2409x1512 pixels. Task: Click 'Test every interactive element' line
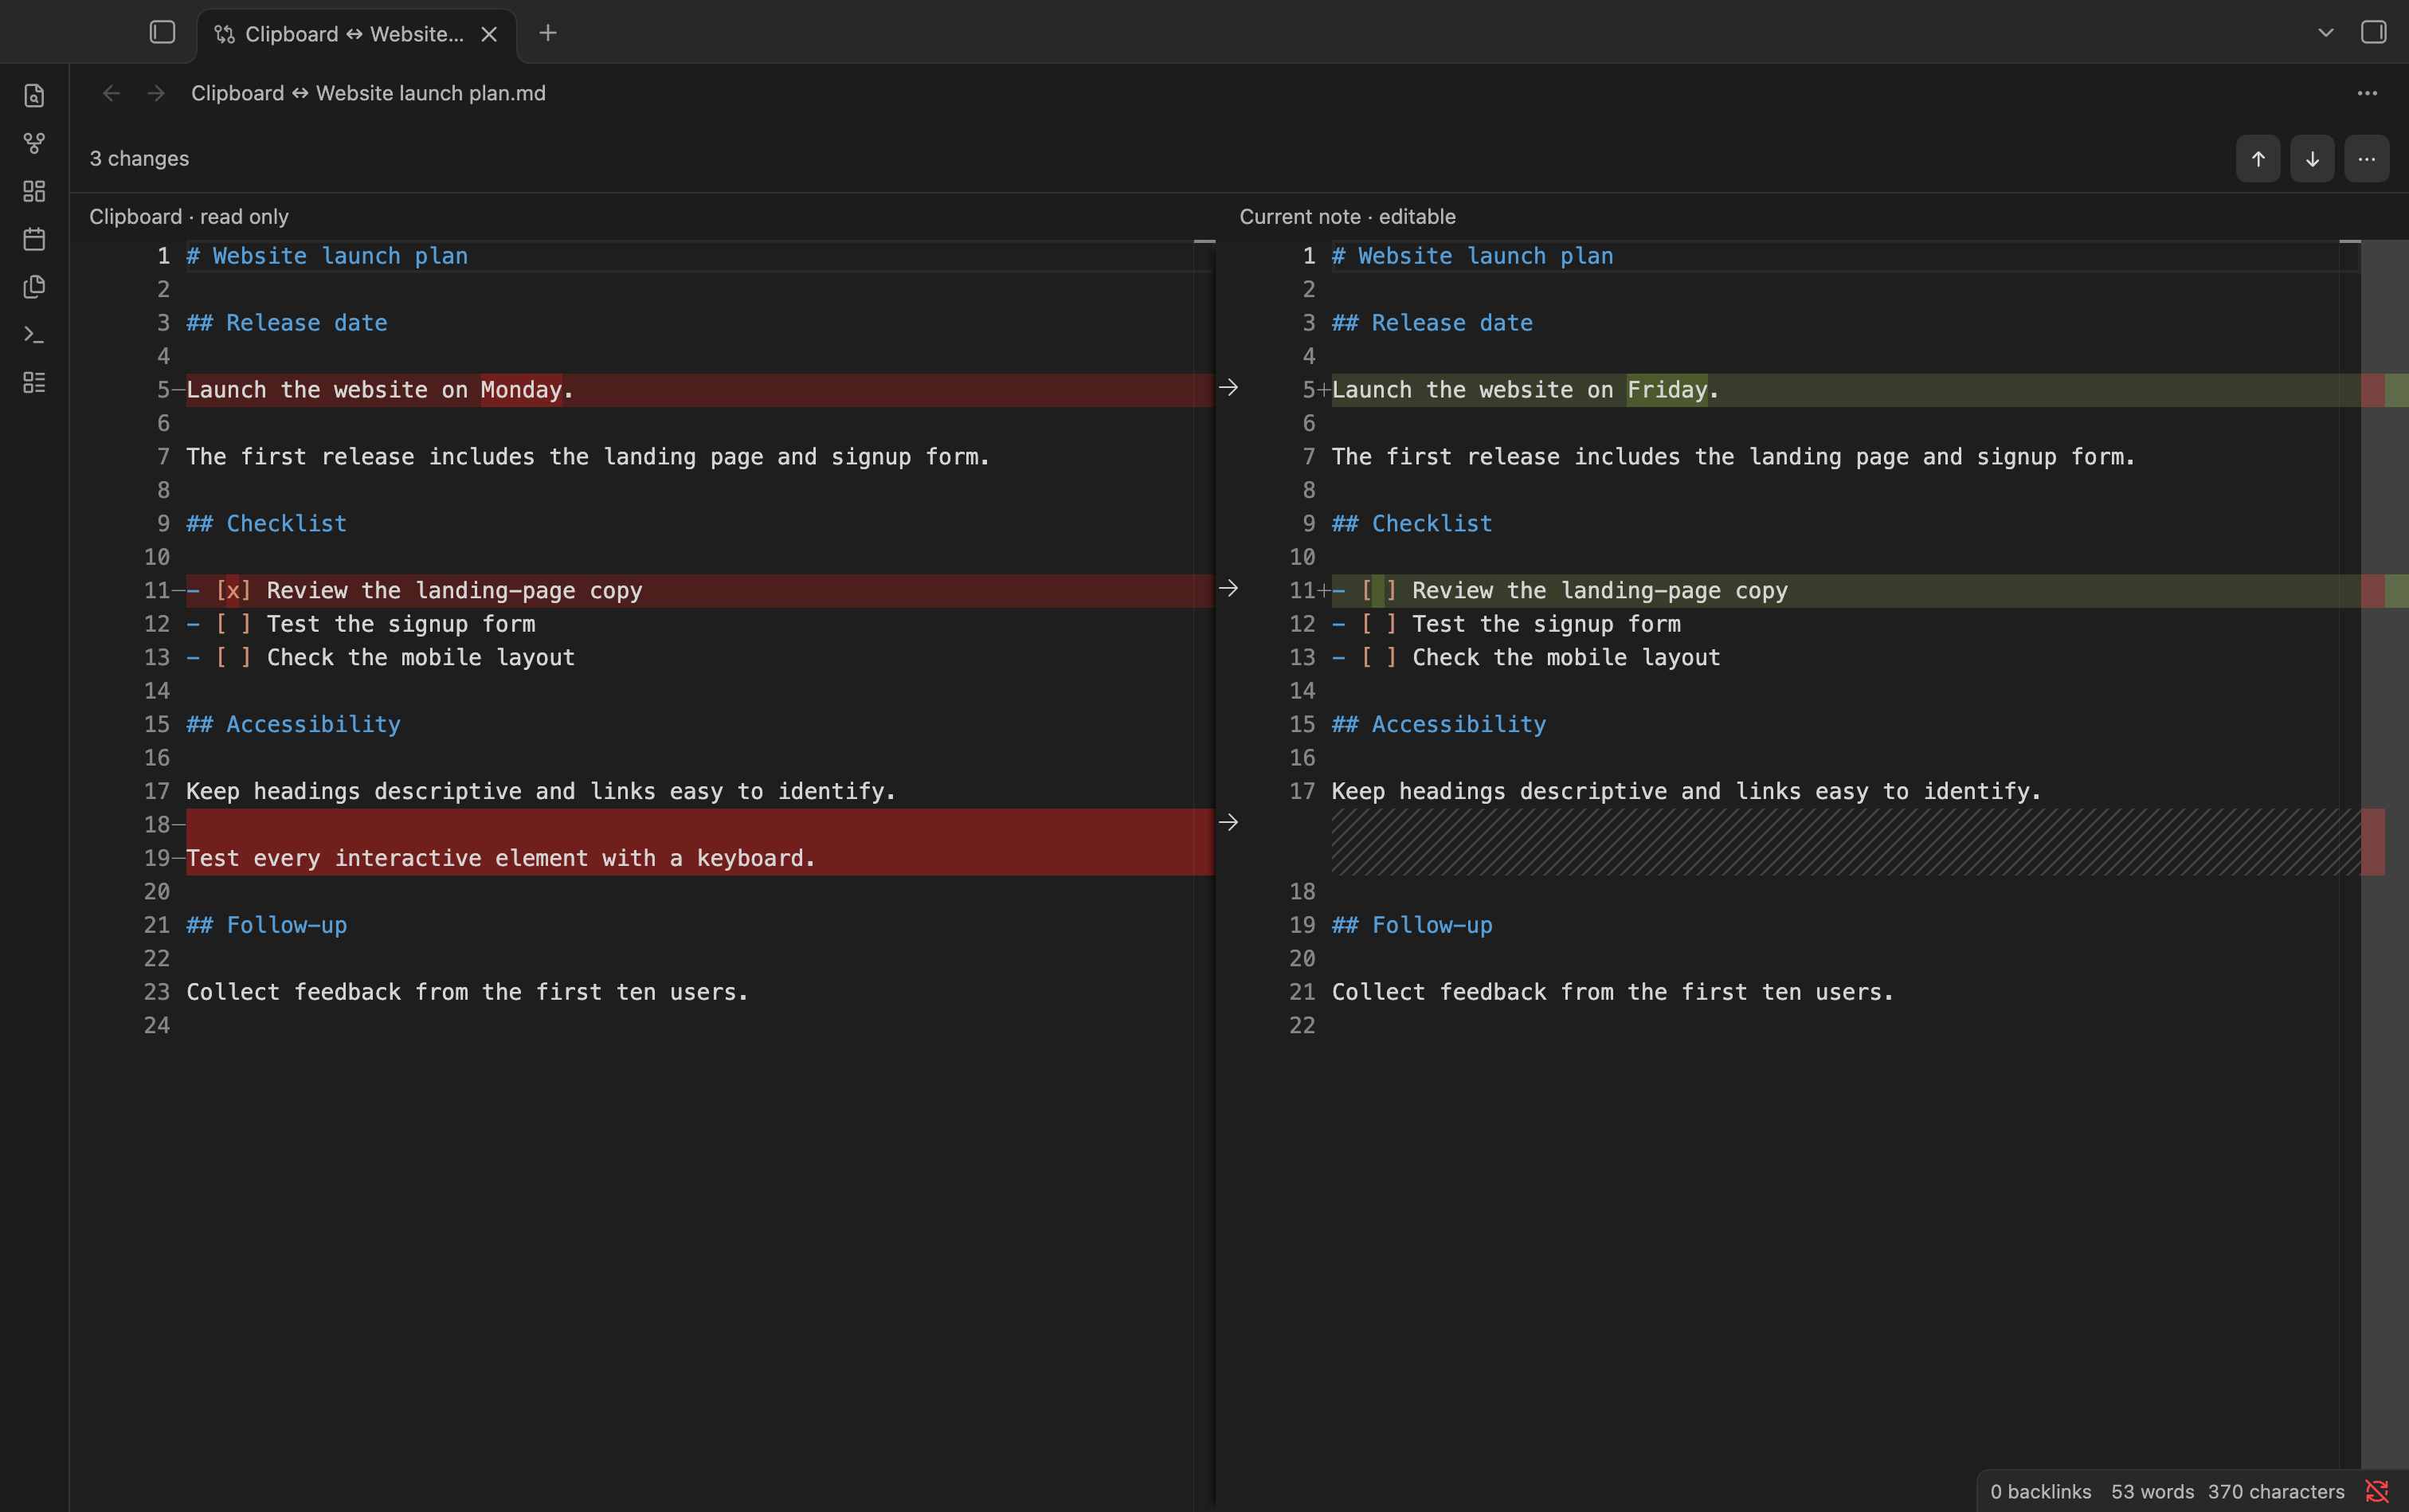[501, 858]
